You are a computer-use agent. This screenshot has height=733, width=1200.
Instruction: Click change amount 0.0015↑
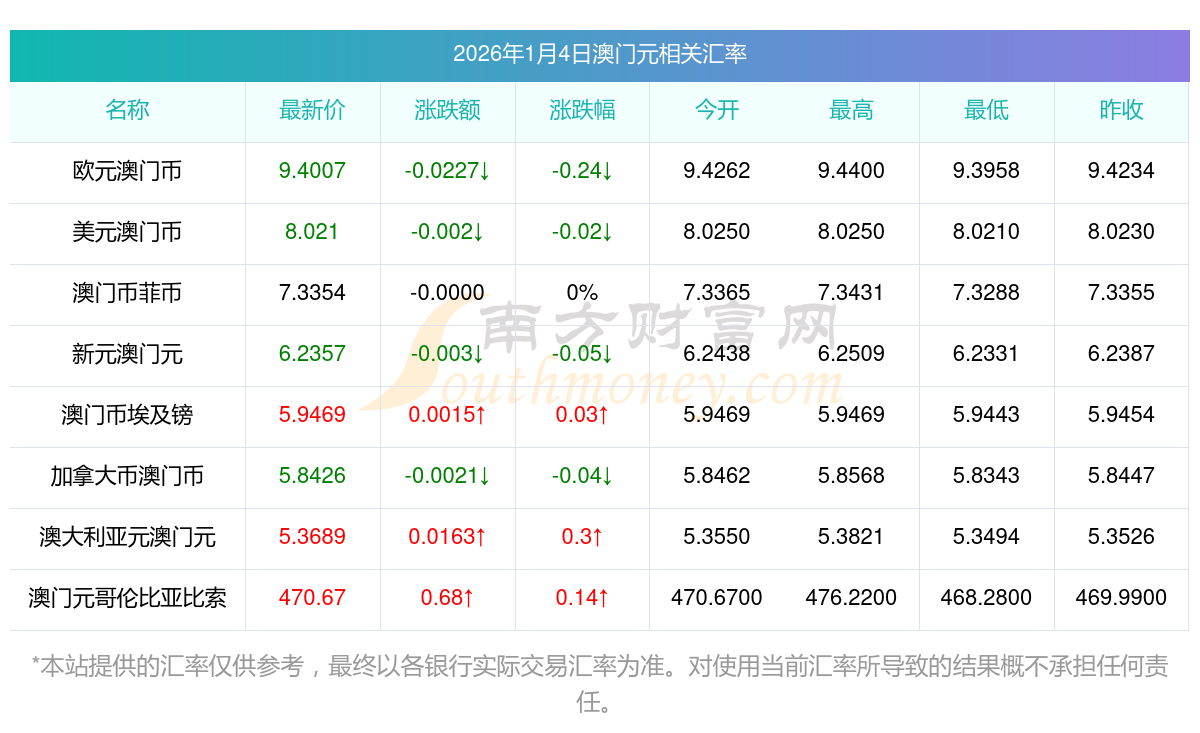447,415
